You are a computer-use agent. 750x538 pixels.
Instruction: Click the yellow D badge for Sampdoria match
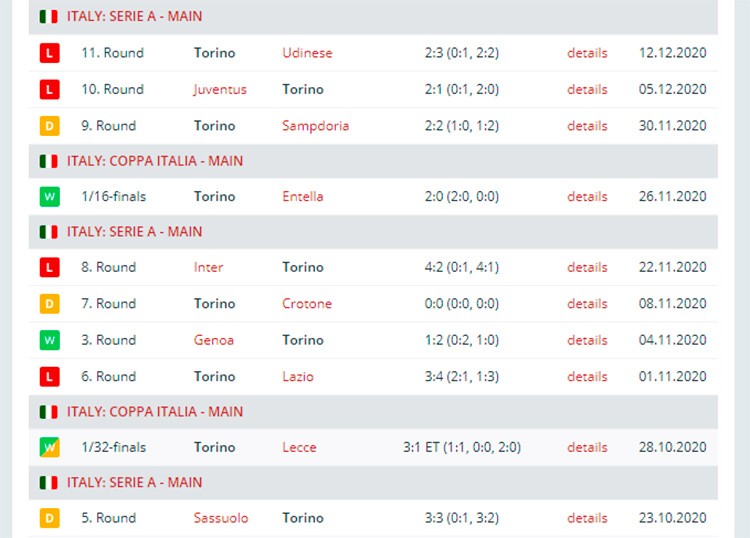[49, 126]
